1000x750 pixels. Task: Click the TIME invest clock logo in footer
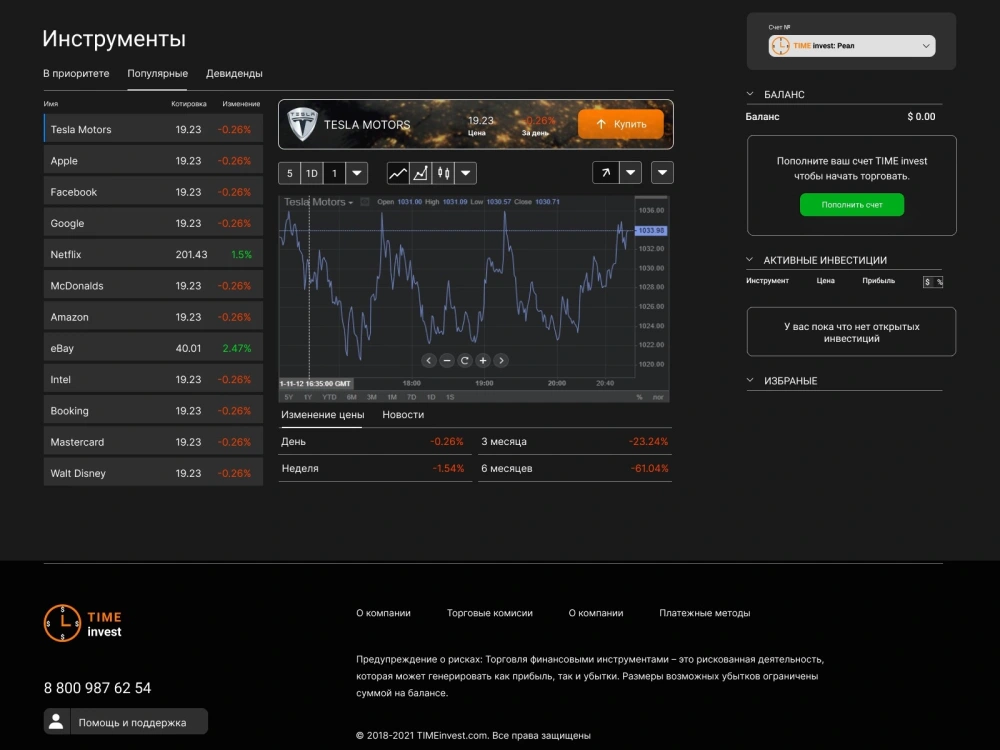click(62, 623)
